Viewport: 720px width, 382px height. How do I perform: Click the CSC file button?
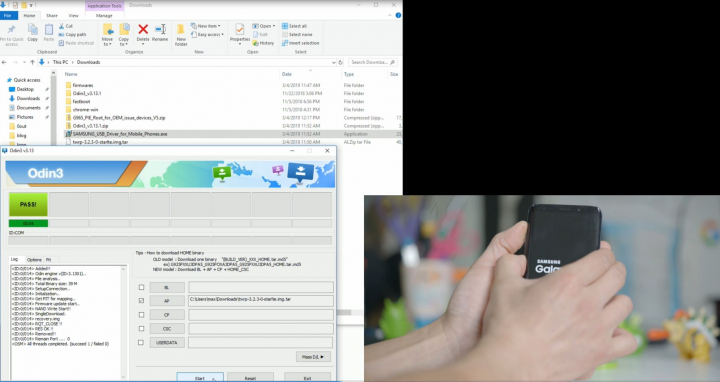click(167, 329)
